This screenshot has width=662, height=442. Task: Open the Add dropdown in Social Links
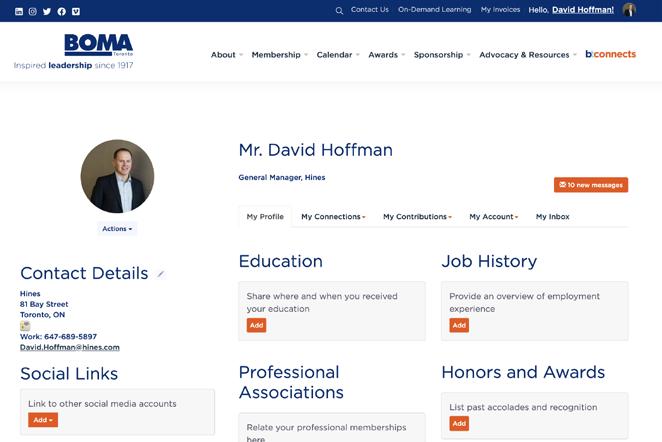point(43,420)
